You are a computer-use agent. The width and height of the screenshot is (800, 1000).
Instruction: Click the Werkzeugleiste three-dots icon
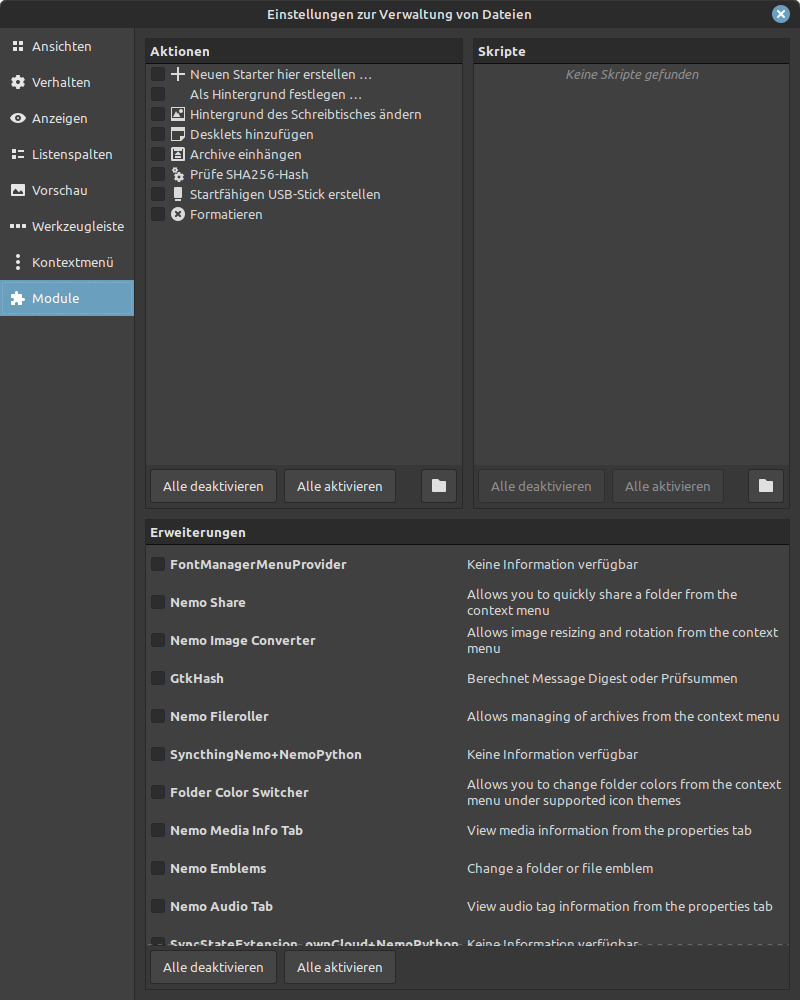pos(18,226)
